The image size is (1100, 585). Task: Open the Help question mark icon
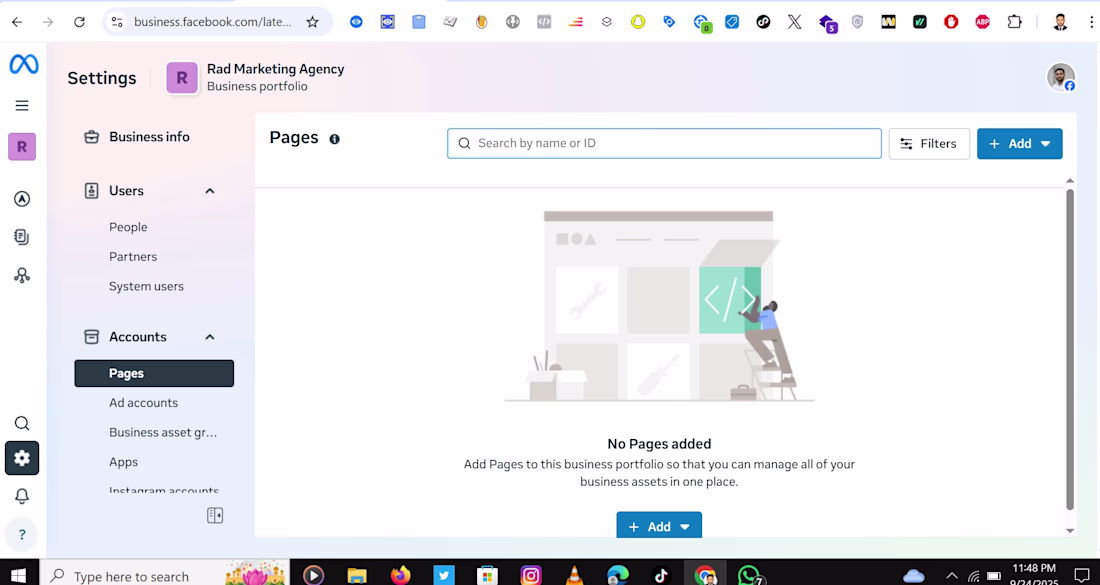[x=22, y=534]
